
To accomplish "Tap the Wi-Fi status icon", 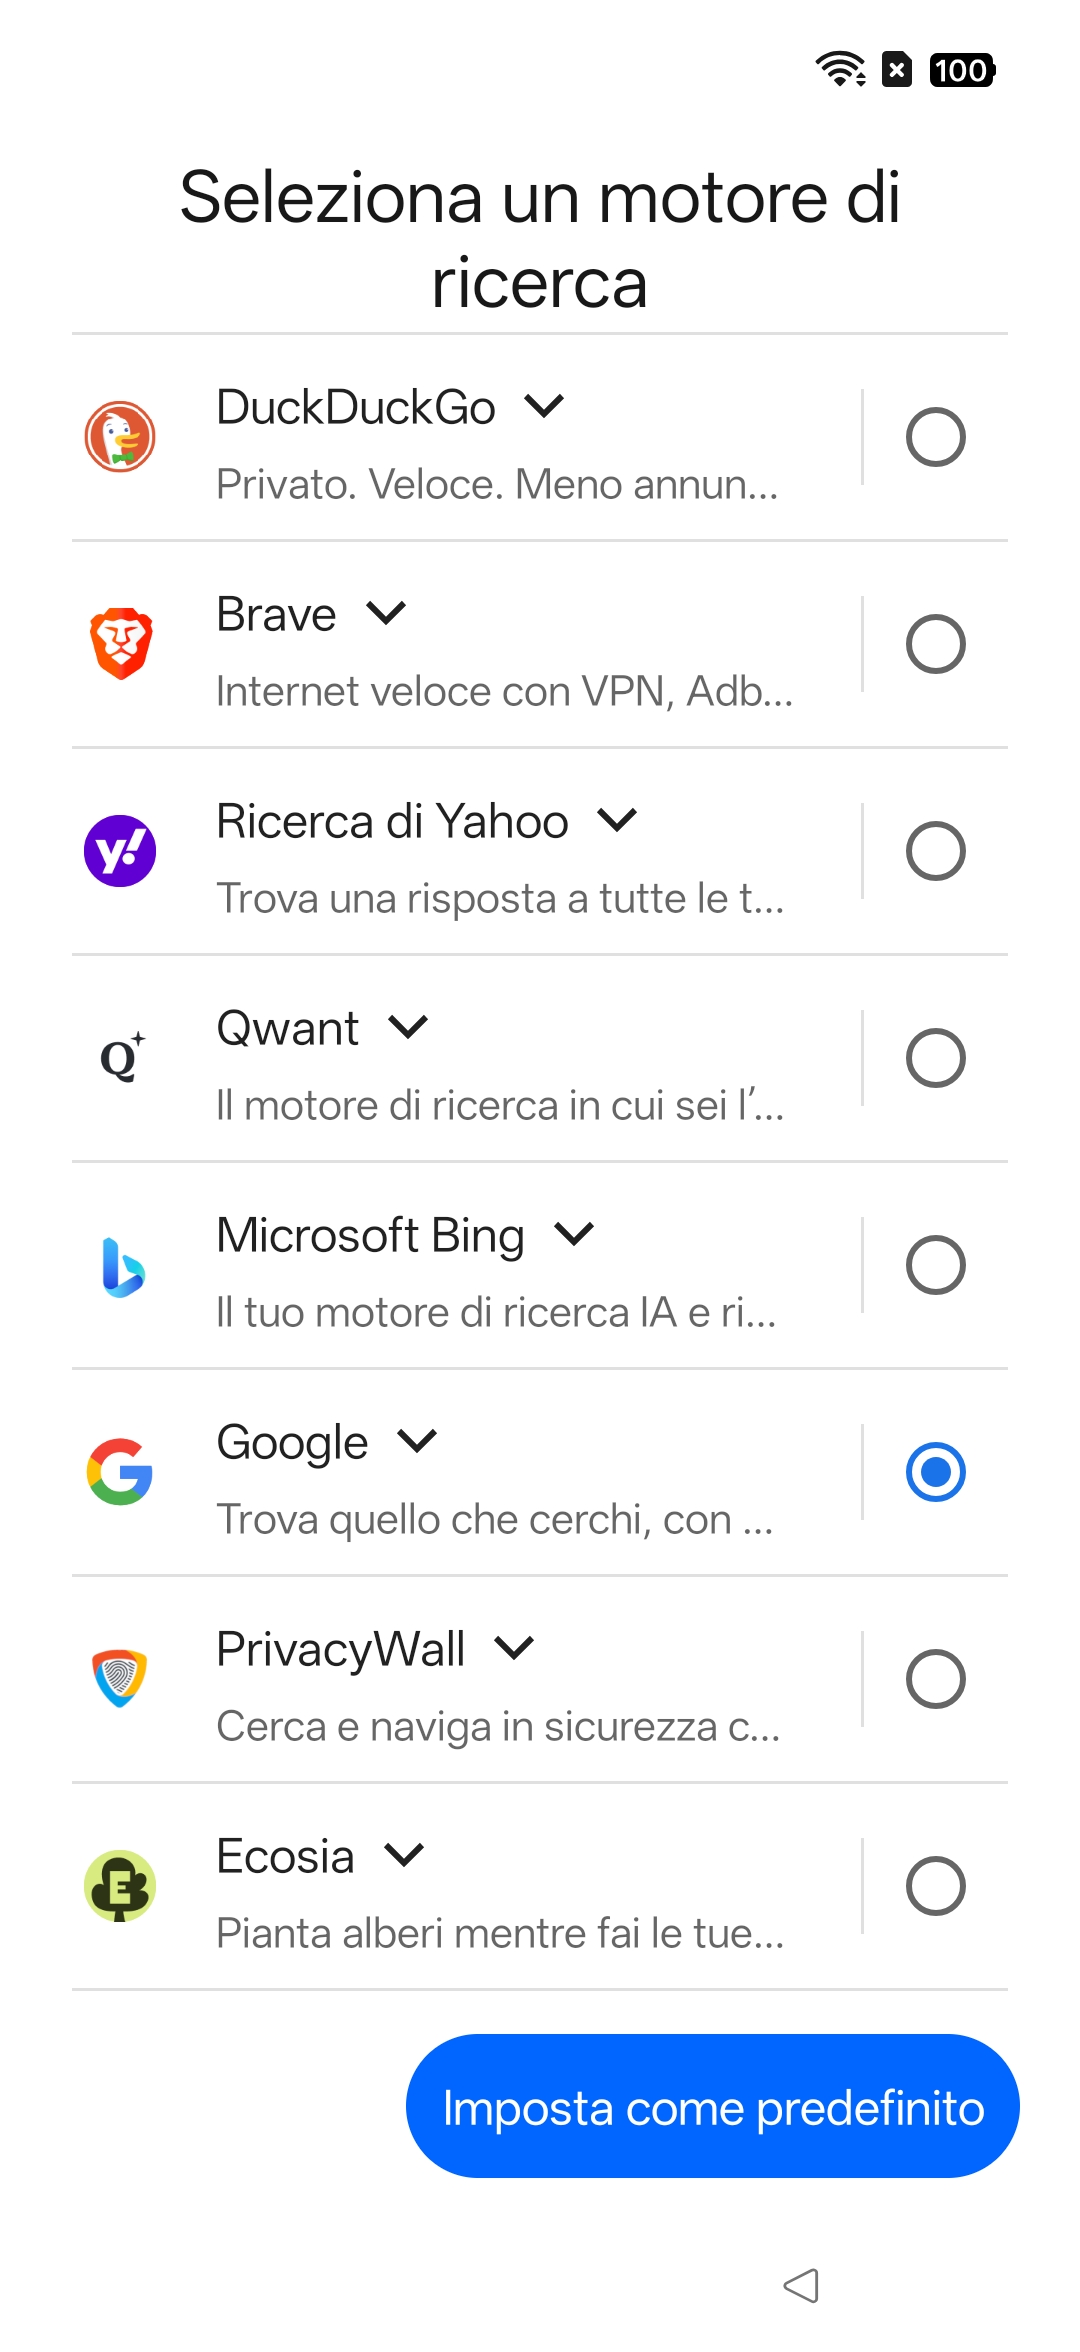I will [x=840, y=69].
